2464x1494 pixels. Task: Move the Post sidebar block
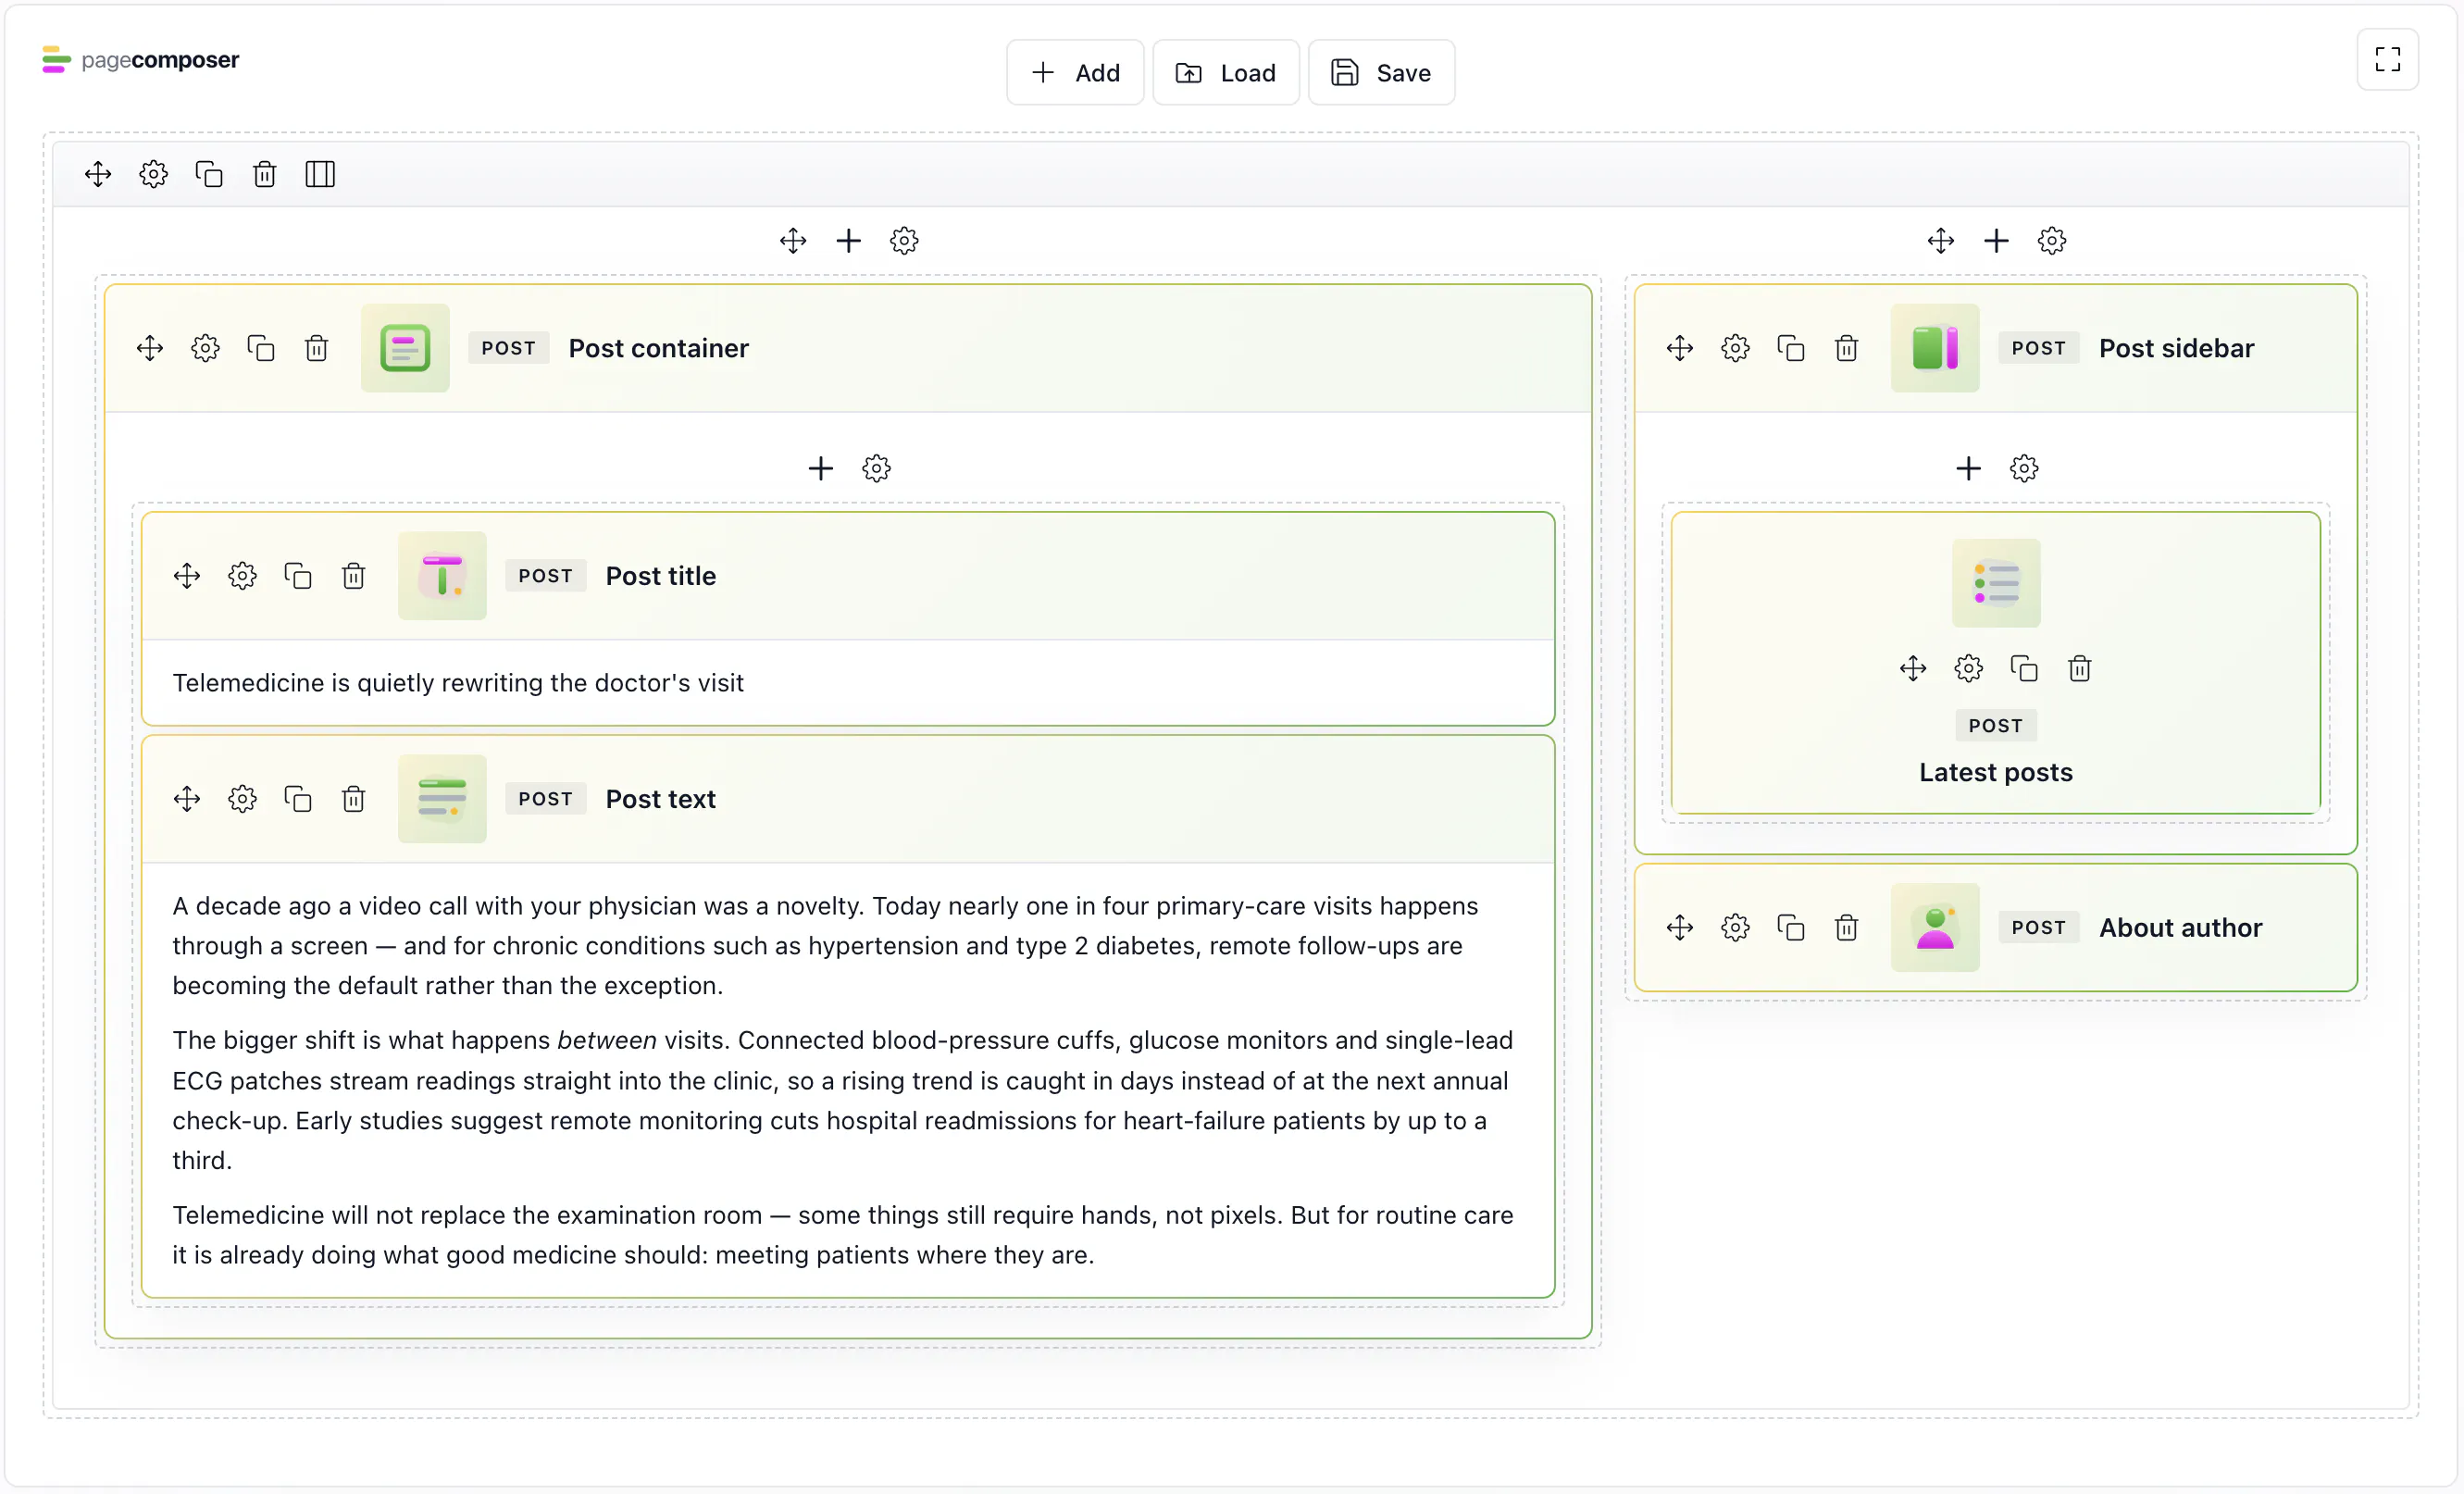[x=1680, y=348]
